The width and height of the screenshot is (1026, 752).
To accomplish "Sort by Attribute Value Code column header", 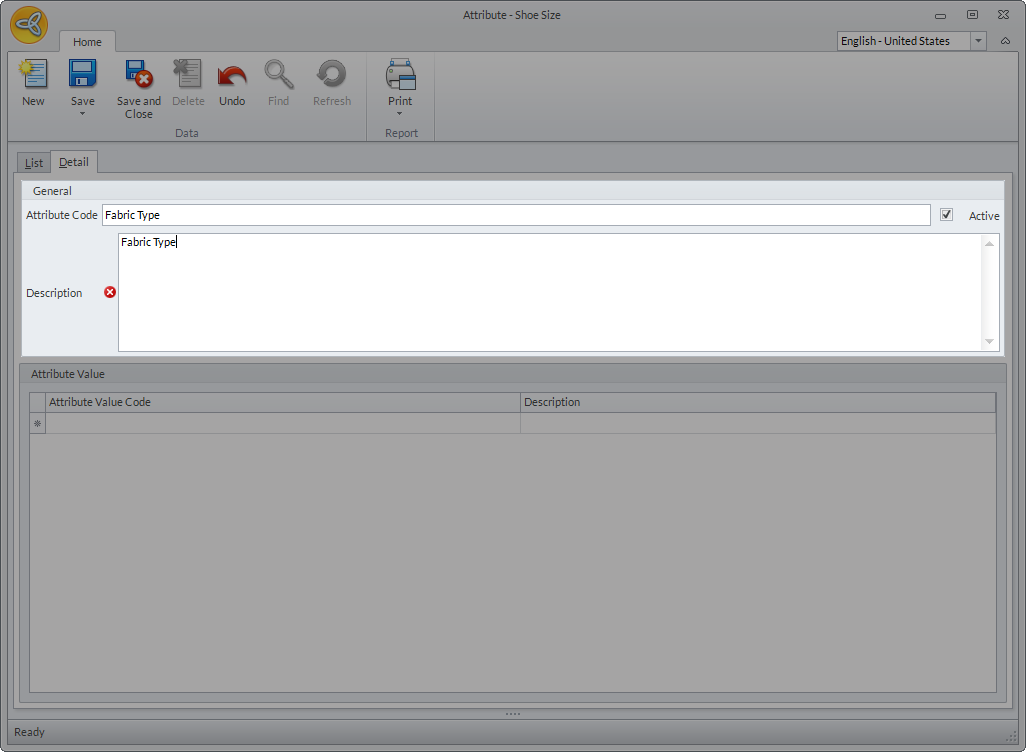I will 283,402.
